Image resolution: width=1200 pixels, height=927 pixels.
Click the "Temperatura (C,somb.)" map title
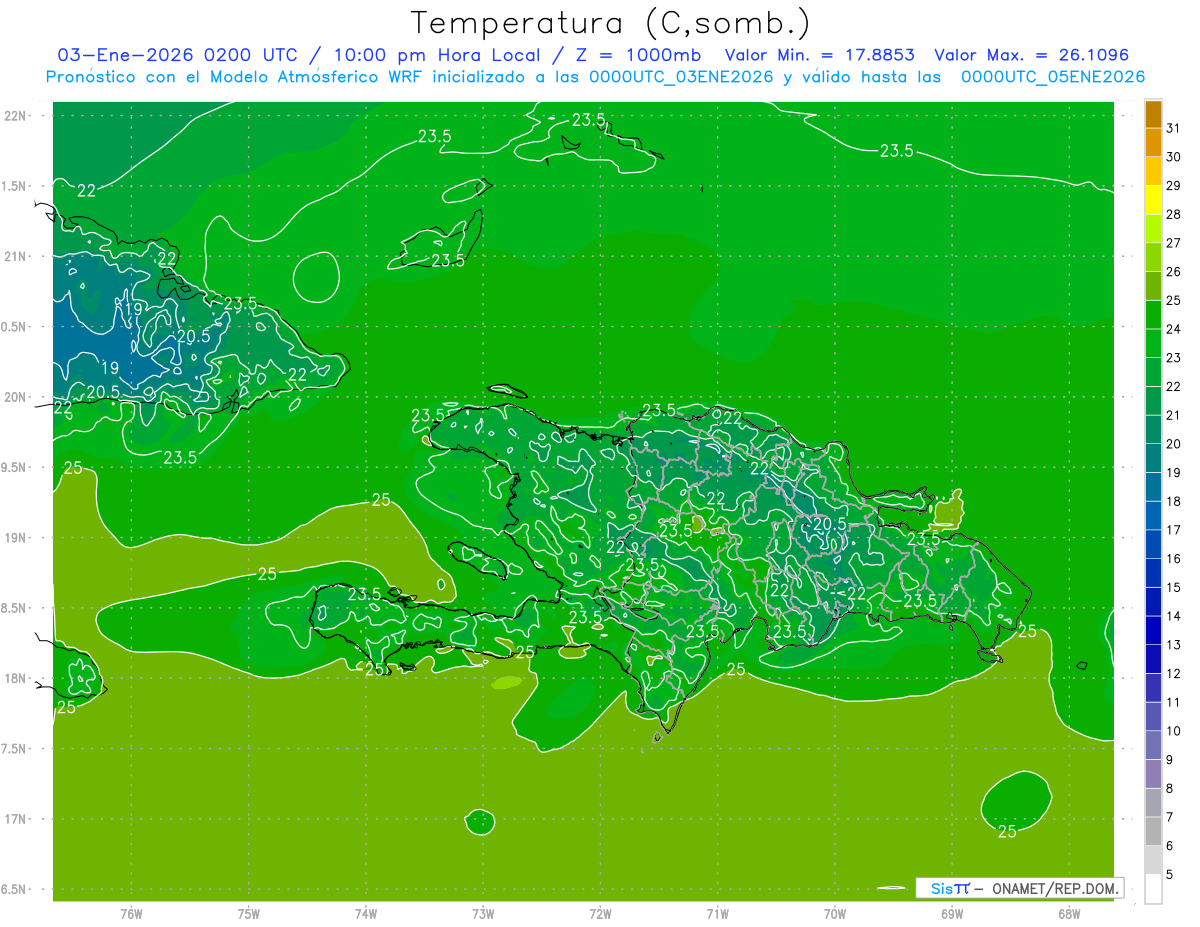(x=611, y=23)
